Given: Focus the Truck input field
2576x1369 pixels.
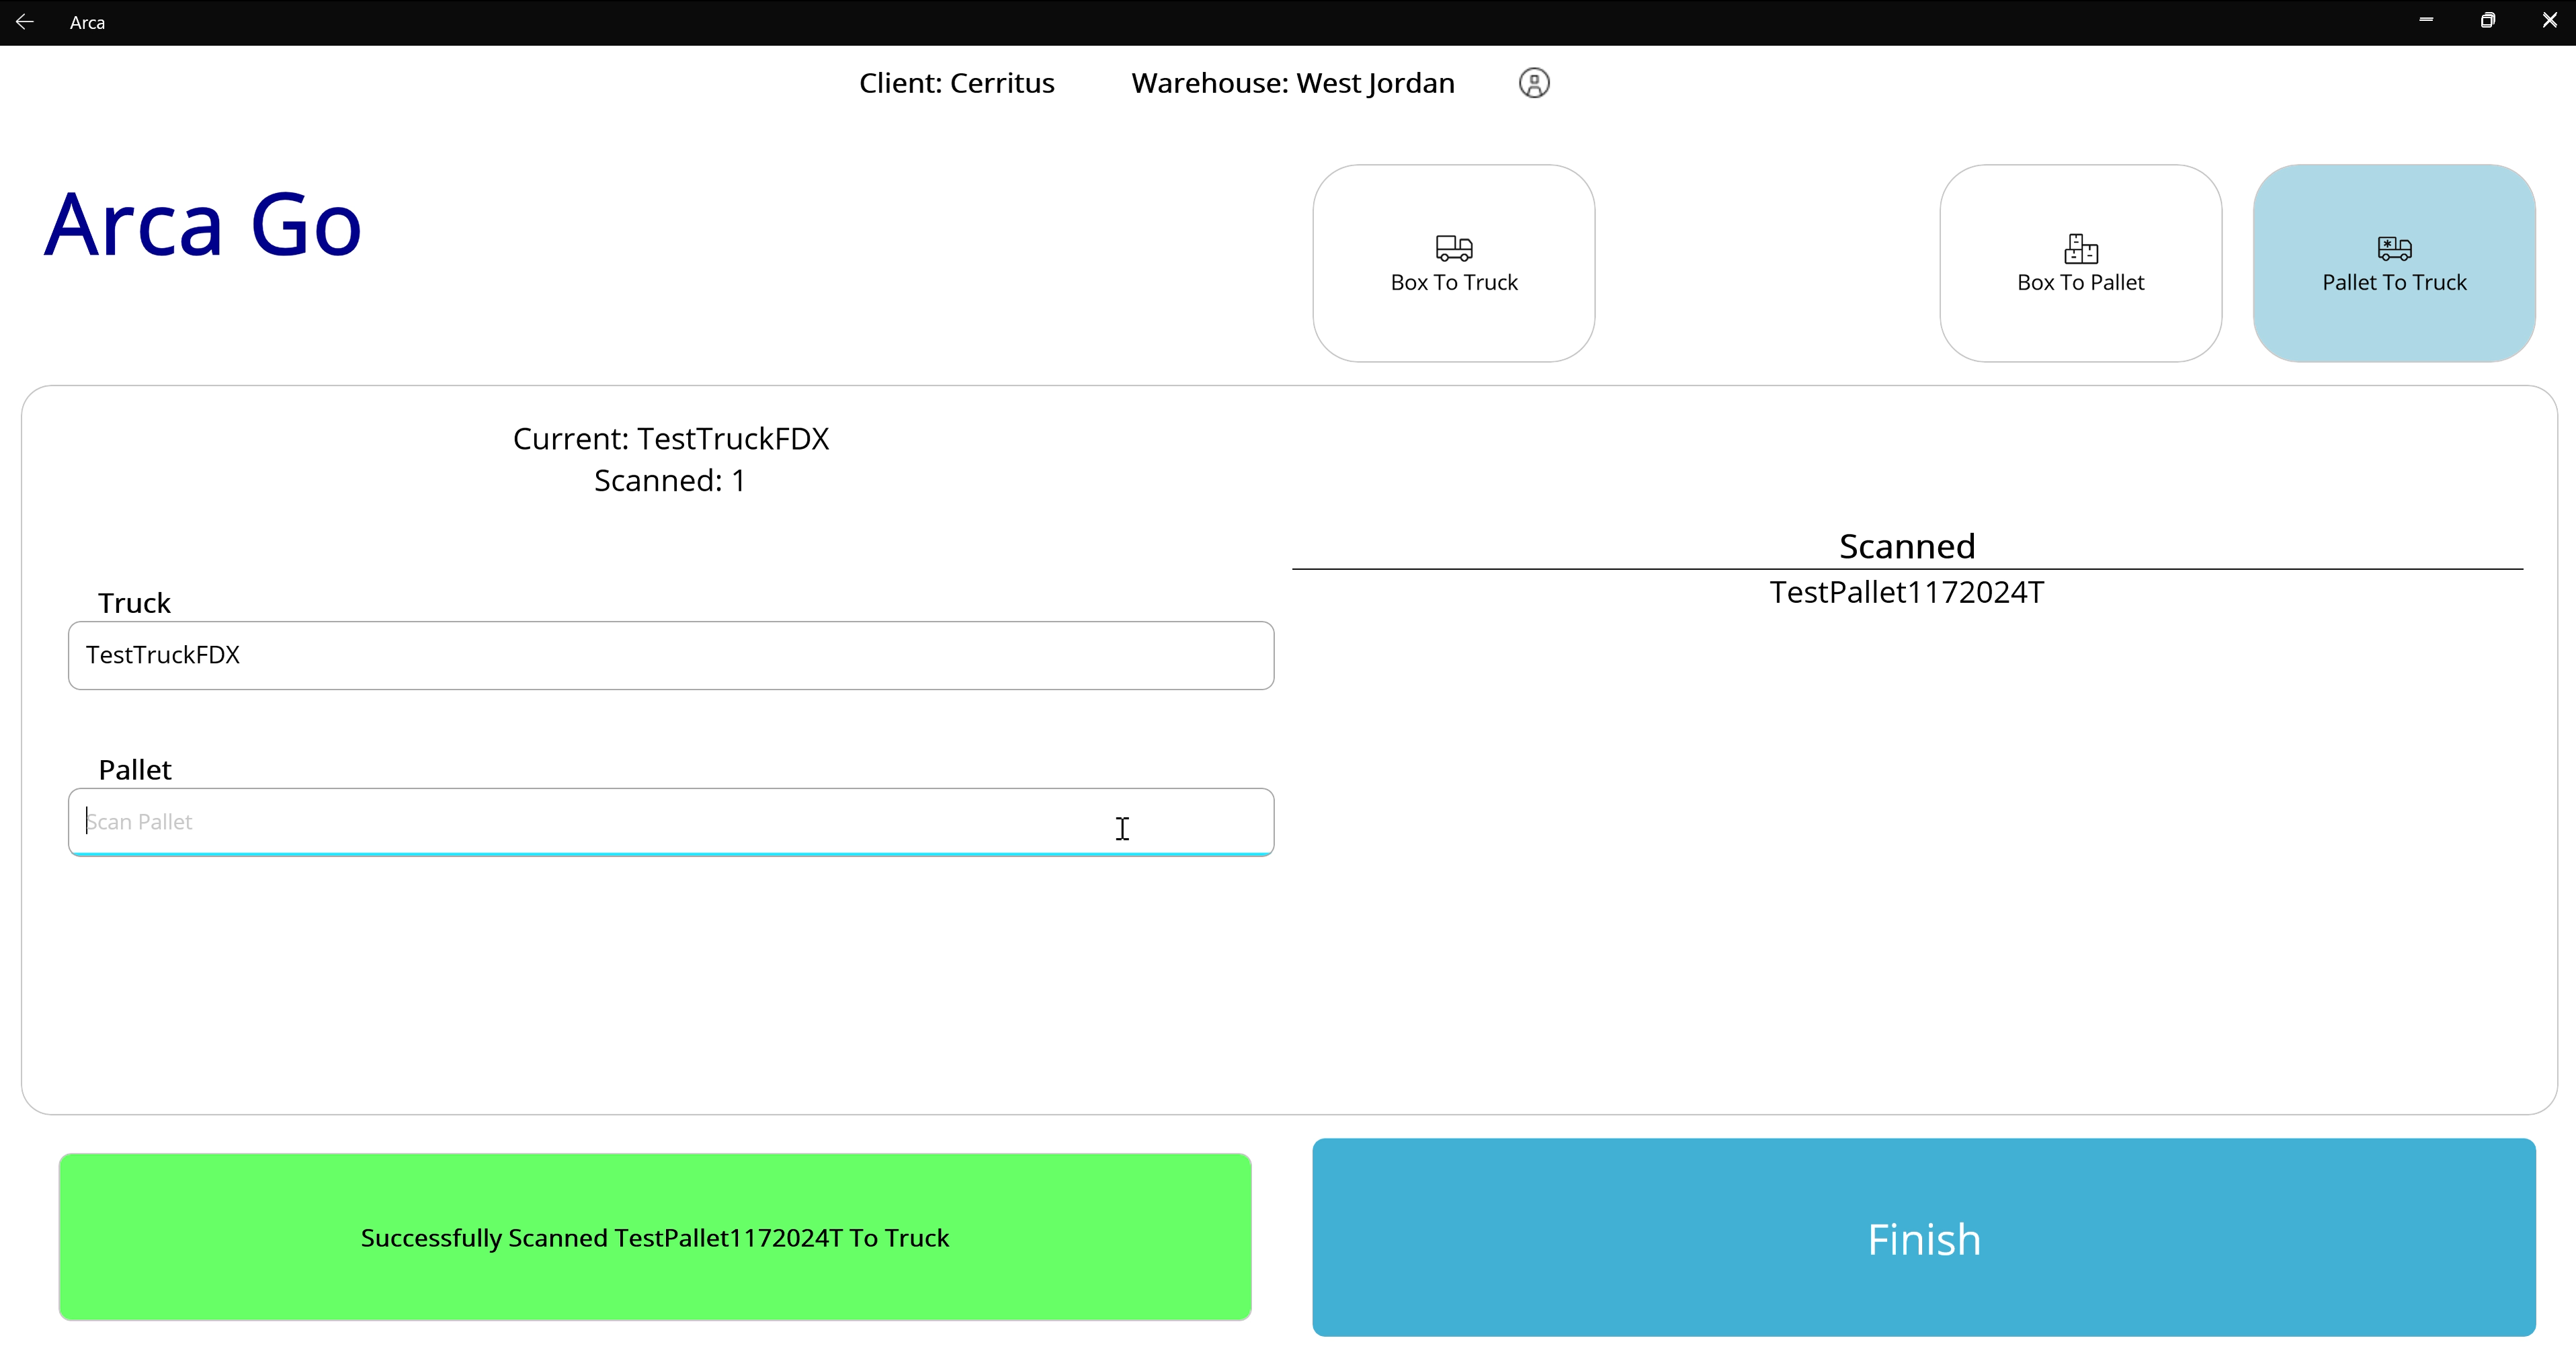Looking at the screenshot, I should click(x=671, y=655).
